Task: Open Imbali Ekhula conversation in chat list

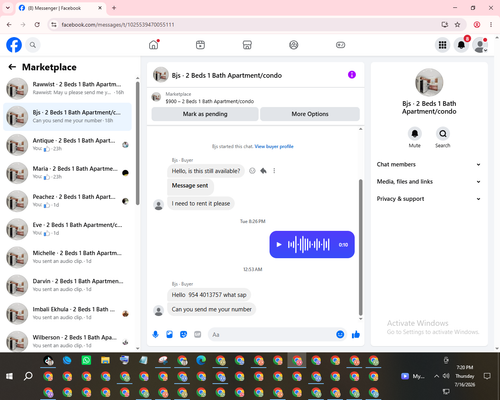Action: [68, 313]
